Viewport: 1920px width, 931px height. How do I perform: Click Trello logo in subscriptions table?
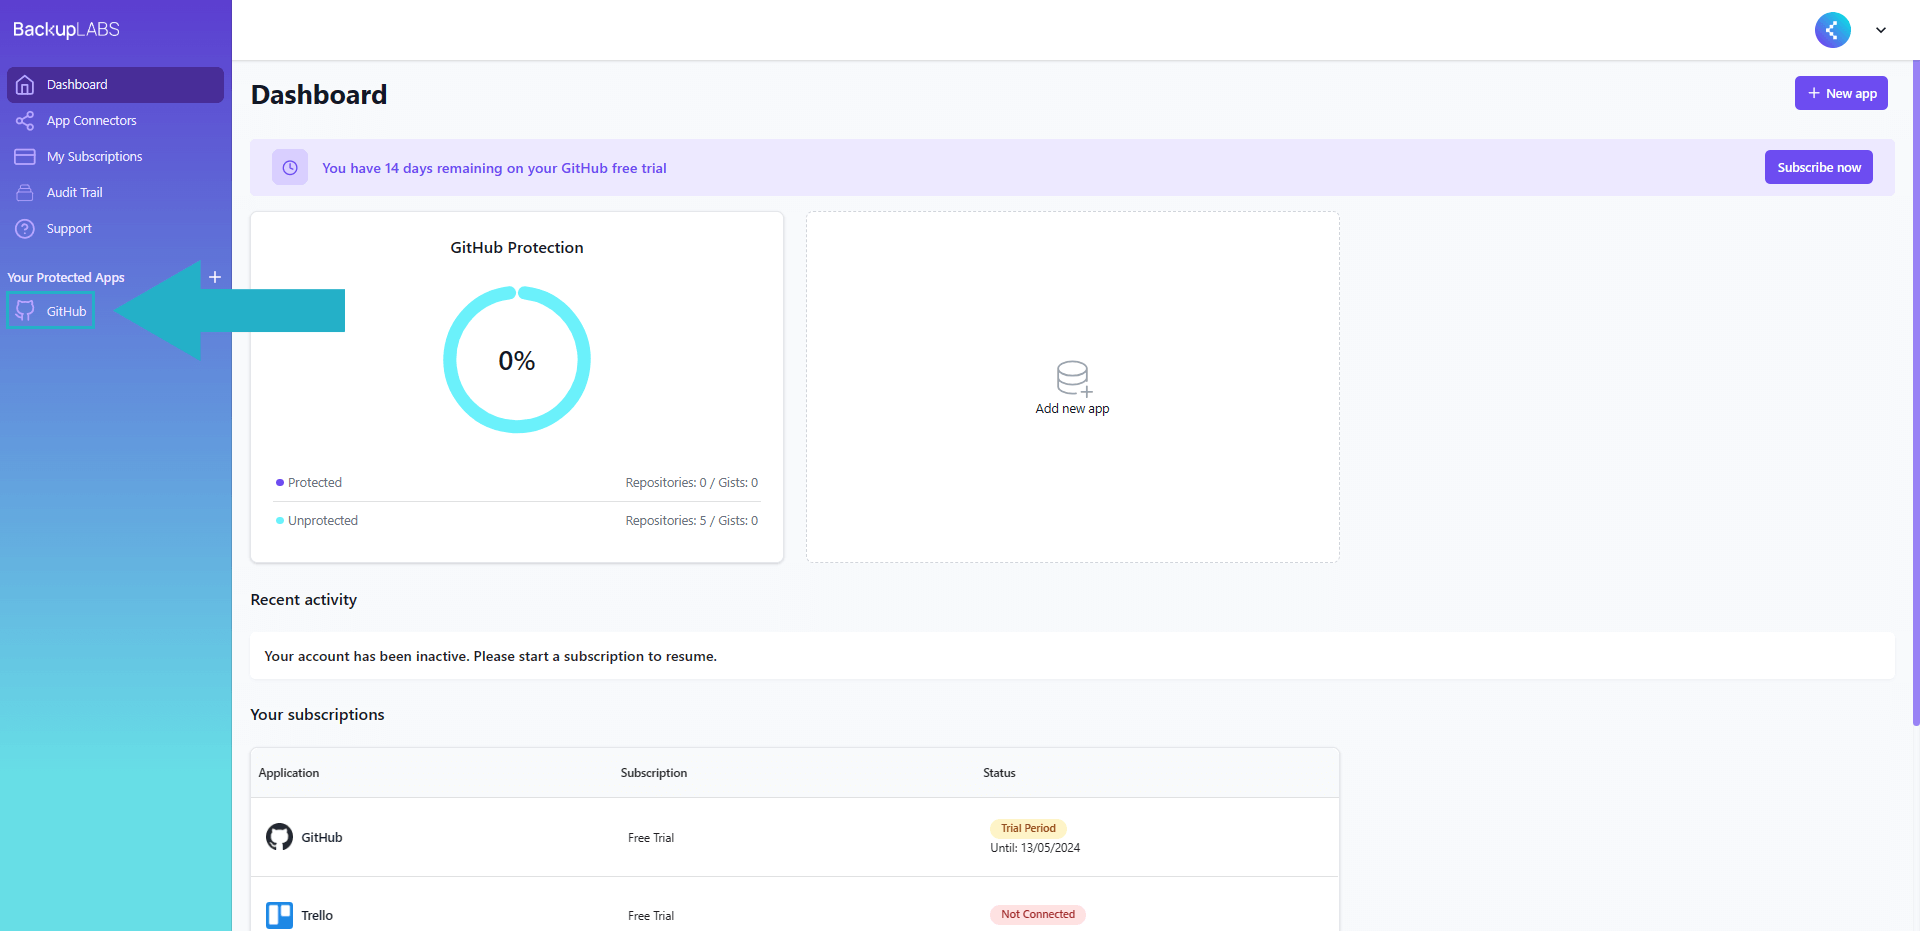(x=279, y=915)
